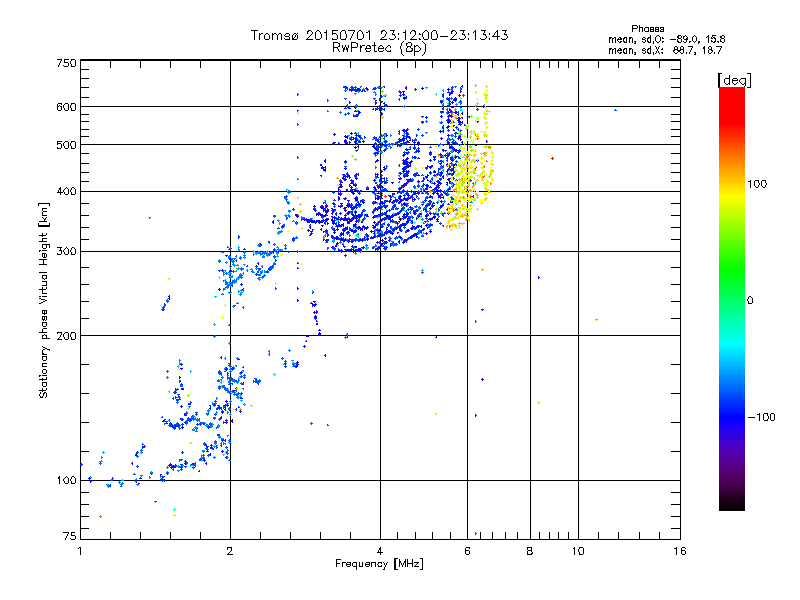The width and height of the screenshot is (800, 600).
Task: Click the colorbar tick label '100'
Action: click(757, 184)
